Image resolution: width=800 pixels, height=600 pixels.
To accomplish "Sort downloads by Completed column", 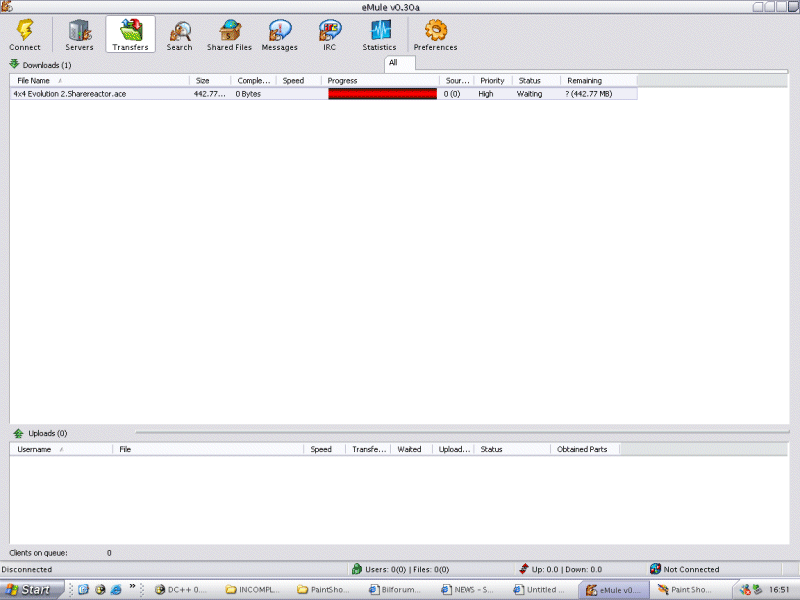I will 254,81.
